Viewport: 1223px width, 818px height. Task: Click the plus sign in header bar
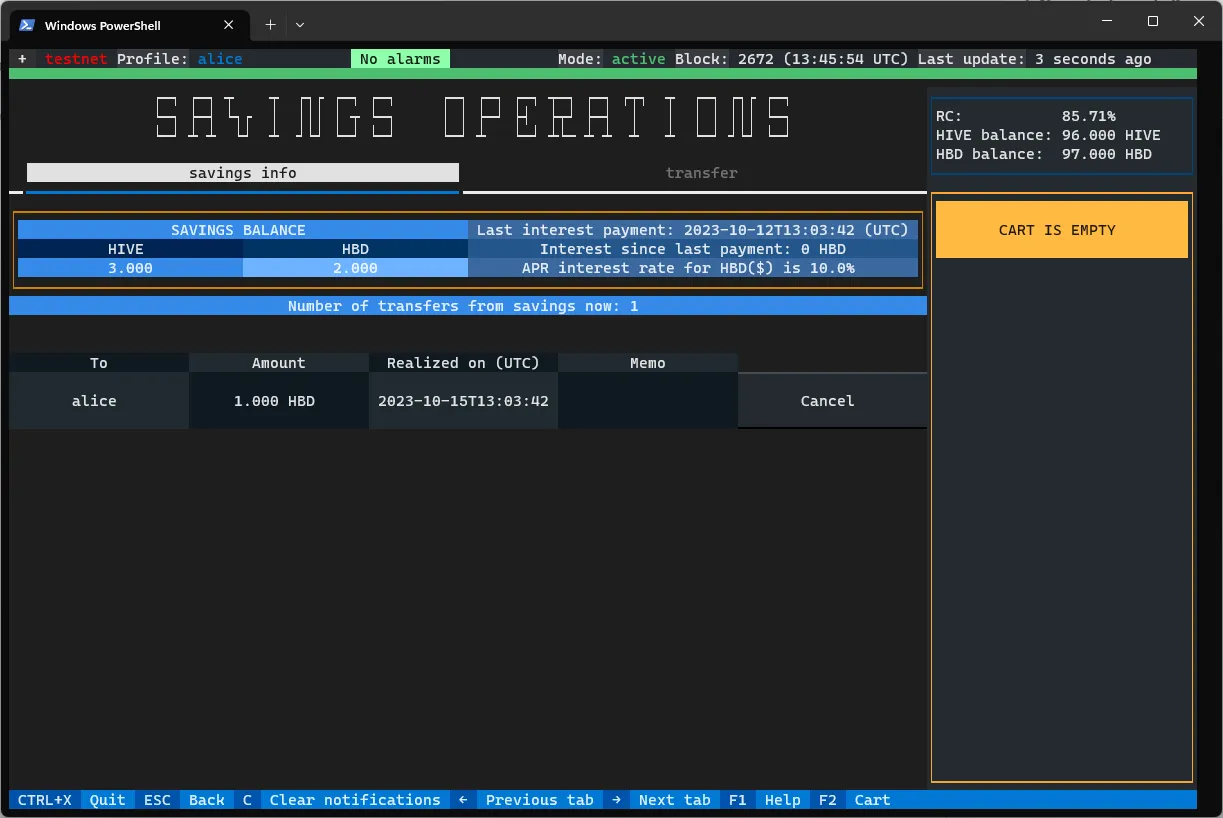coord(22,59)
